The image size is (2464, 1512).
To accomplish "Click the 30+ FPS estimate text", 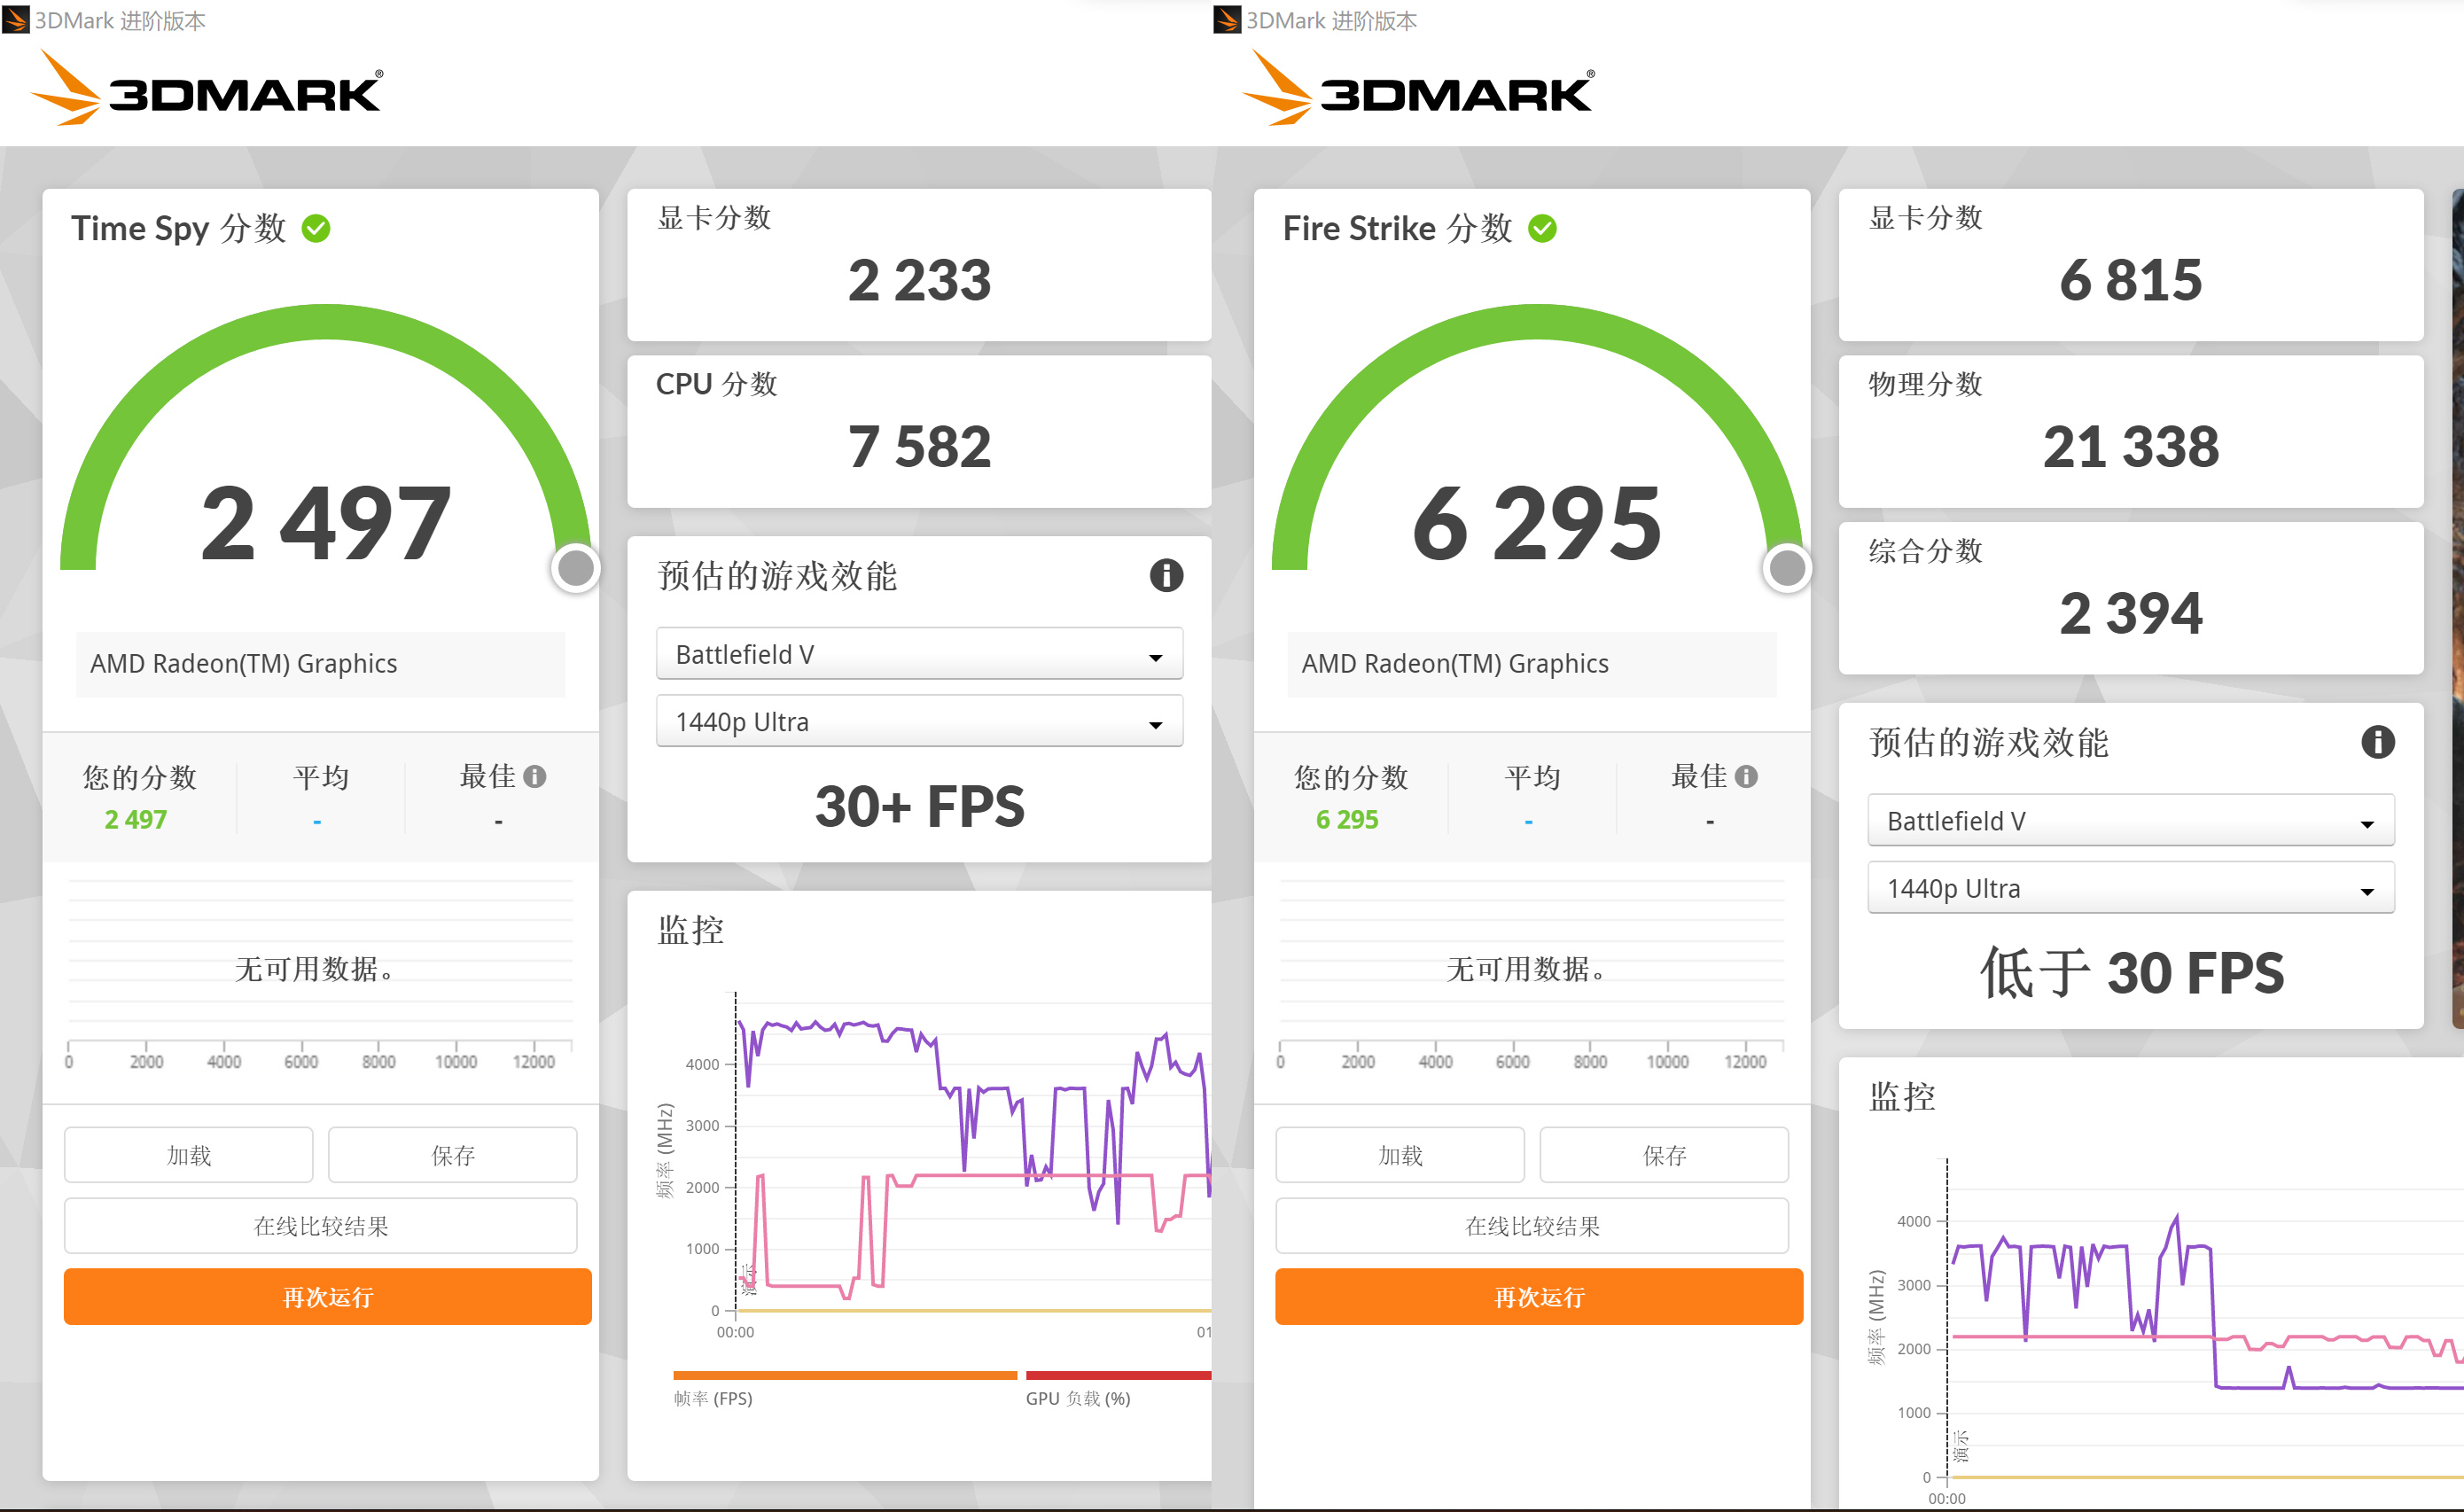I will [x=919, y=806].
